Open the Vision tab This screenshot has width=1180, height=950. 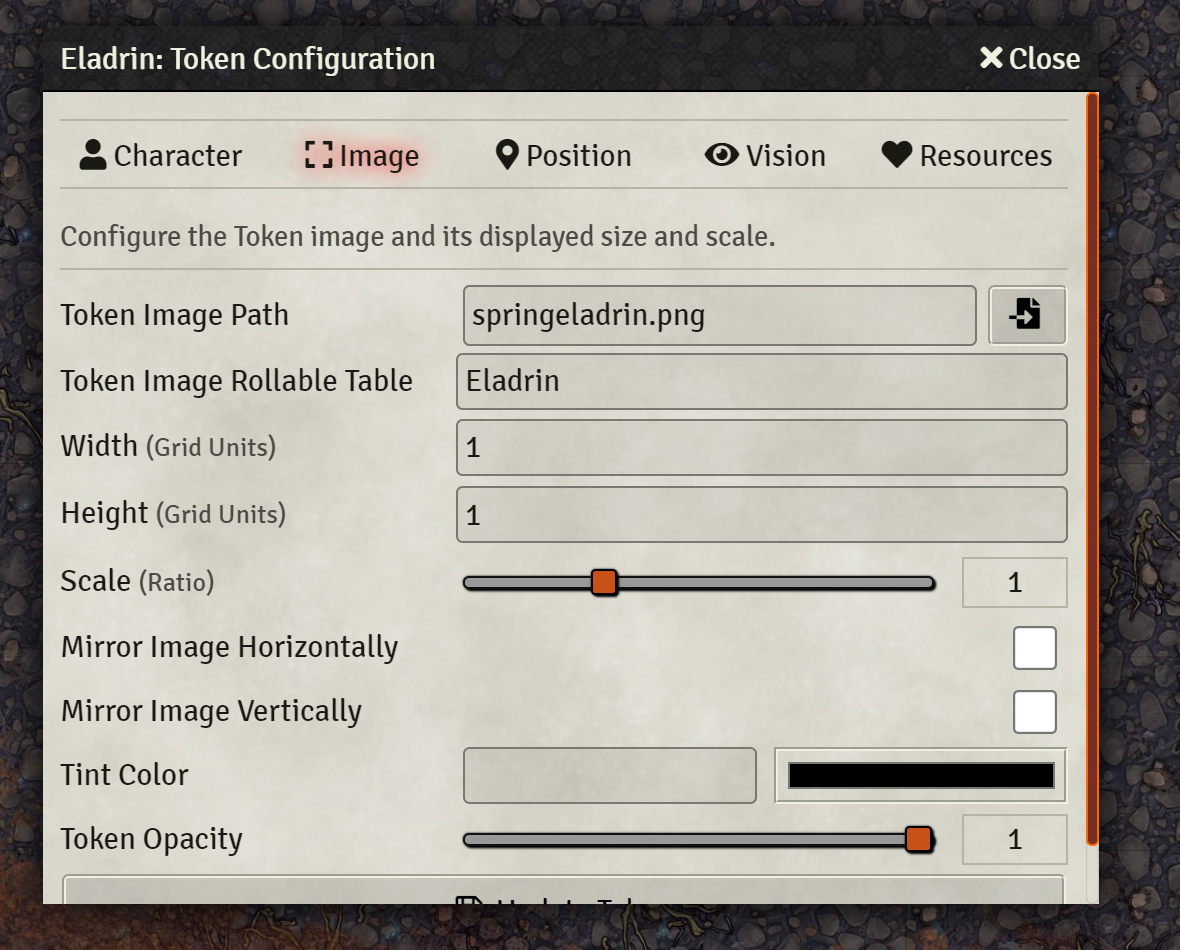coord(765,155)
